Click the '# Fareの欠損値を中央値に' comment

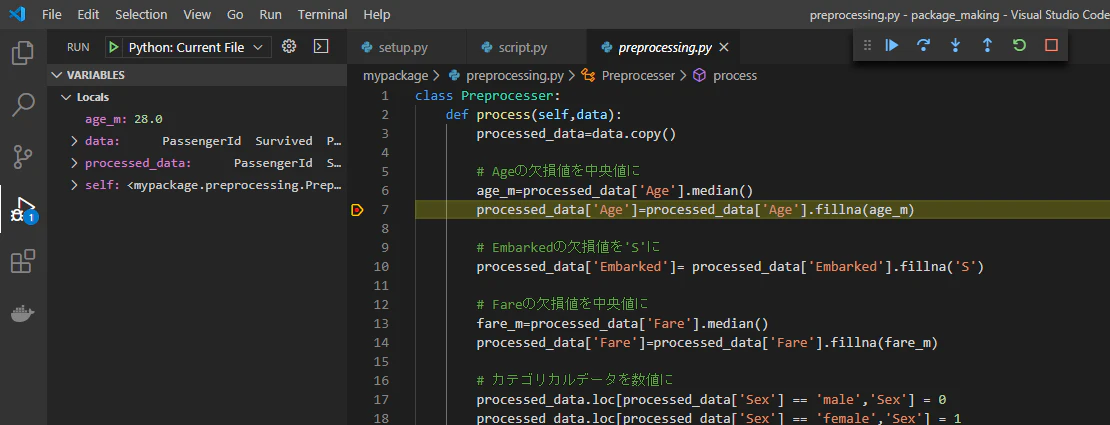coord(563,305)
